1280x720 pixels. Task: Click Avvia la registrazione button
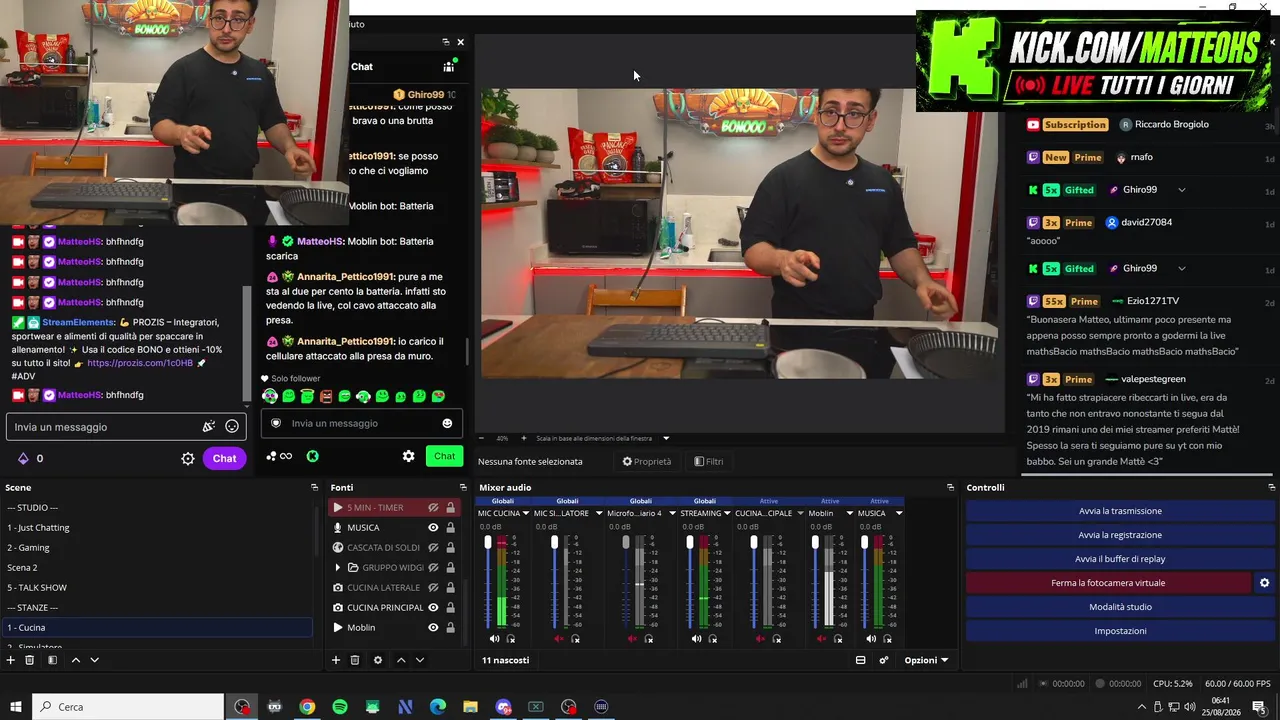point(1120,535)
